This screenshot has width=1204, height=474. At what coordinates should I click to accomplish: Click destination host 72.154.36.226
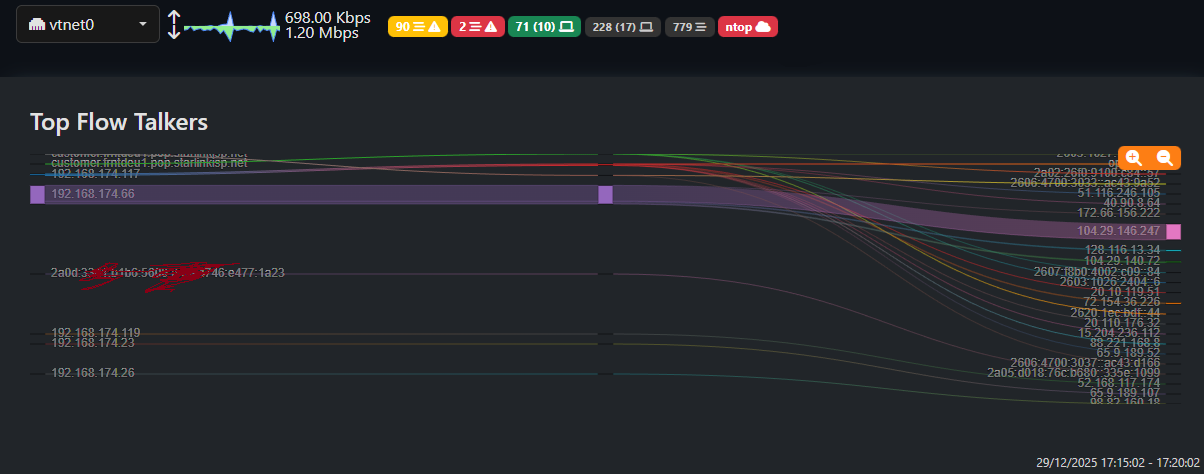tap(1121, 302)
